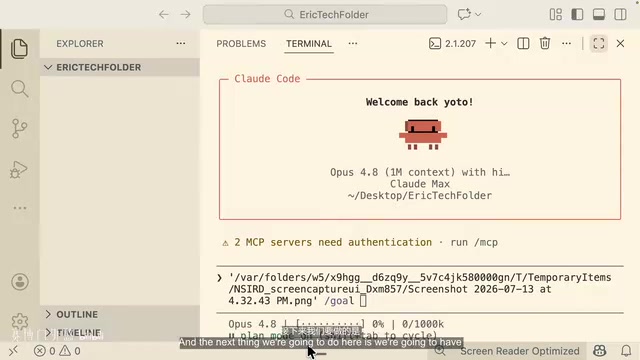640x360 pixels.
Task: Expand the TIMELINE section
Action: click(120, 332)
